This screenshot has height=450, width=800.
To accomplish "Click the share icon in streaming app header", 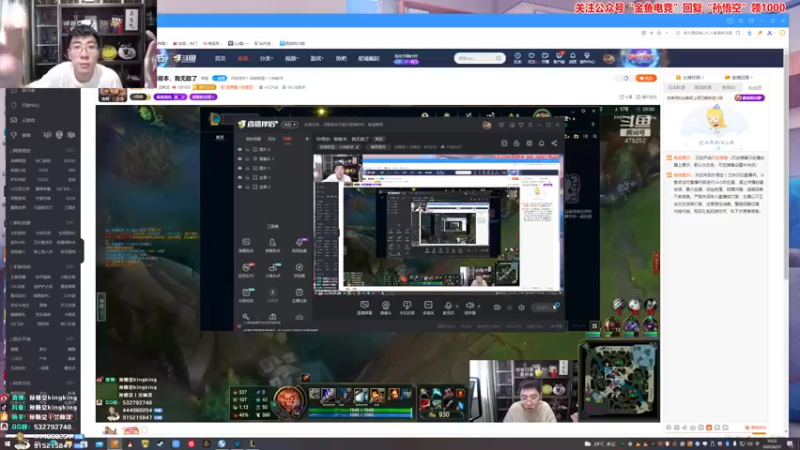I will coord(554,143).
